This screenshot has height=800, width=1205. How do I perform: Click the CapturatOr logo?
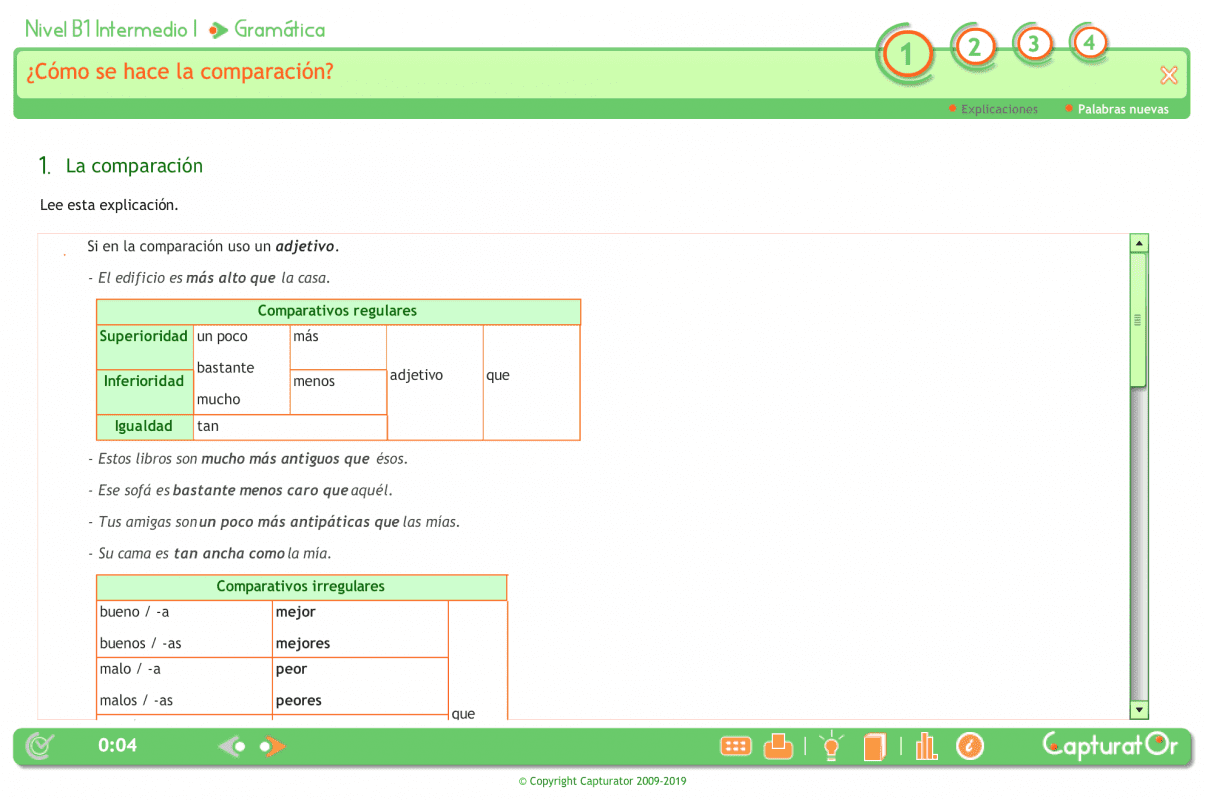[1110, 746]
